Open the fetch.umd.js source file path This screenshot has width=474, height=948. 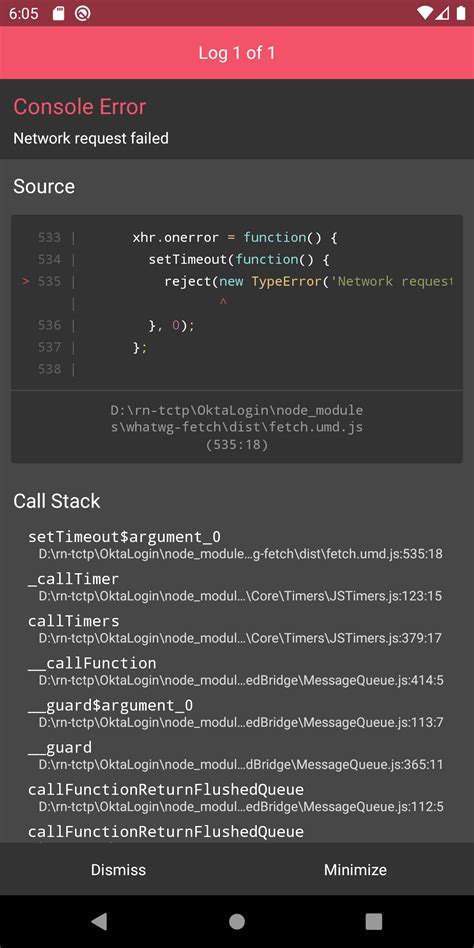click(237, 427)
